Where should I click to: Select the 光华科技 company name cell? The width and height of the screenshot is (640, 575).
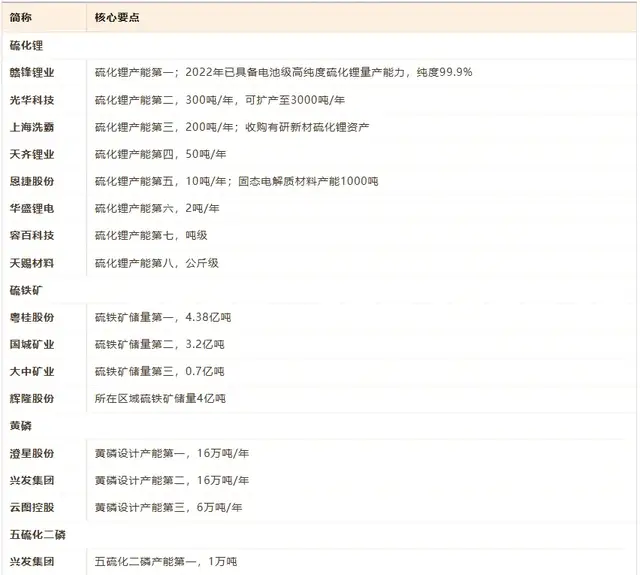pyautogui.click(x=32, y=100)
